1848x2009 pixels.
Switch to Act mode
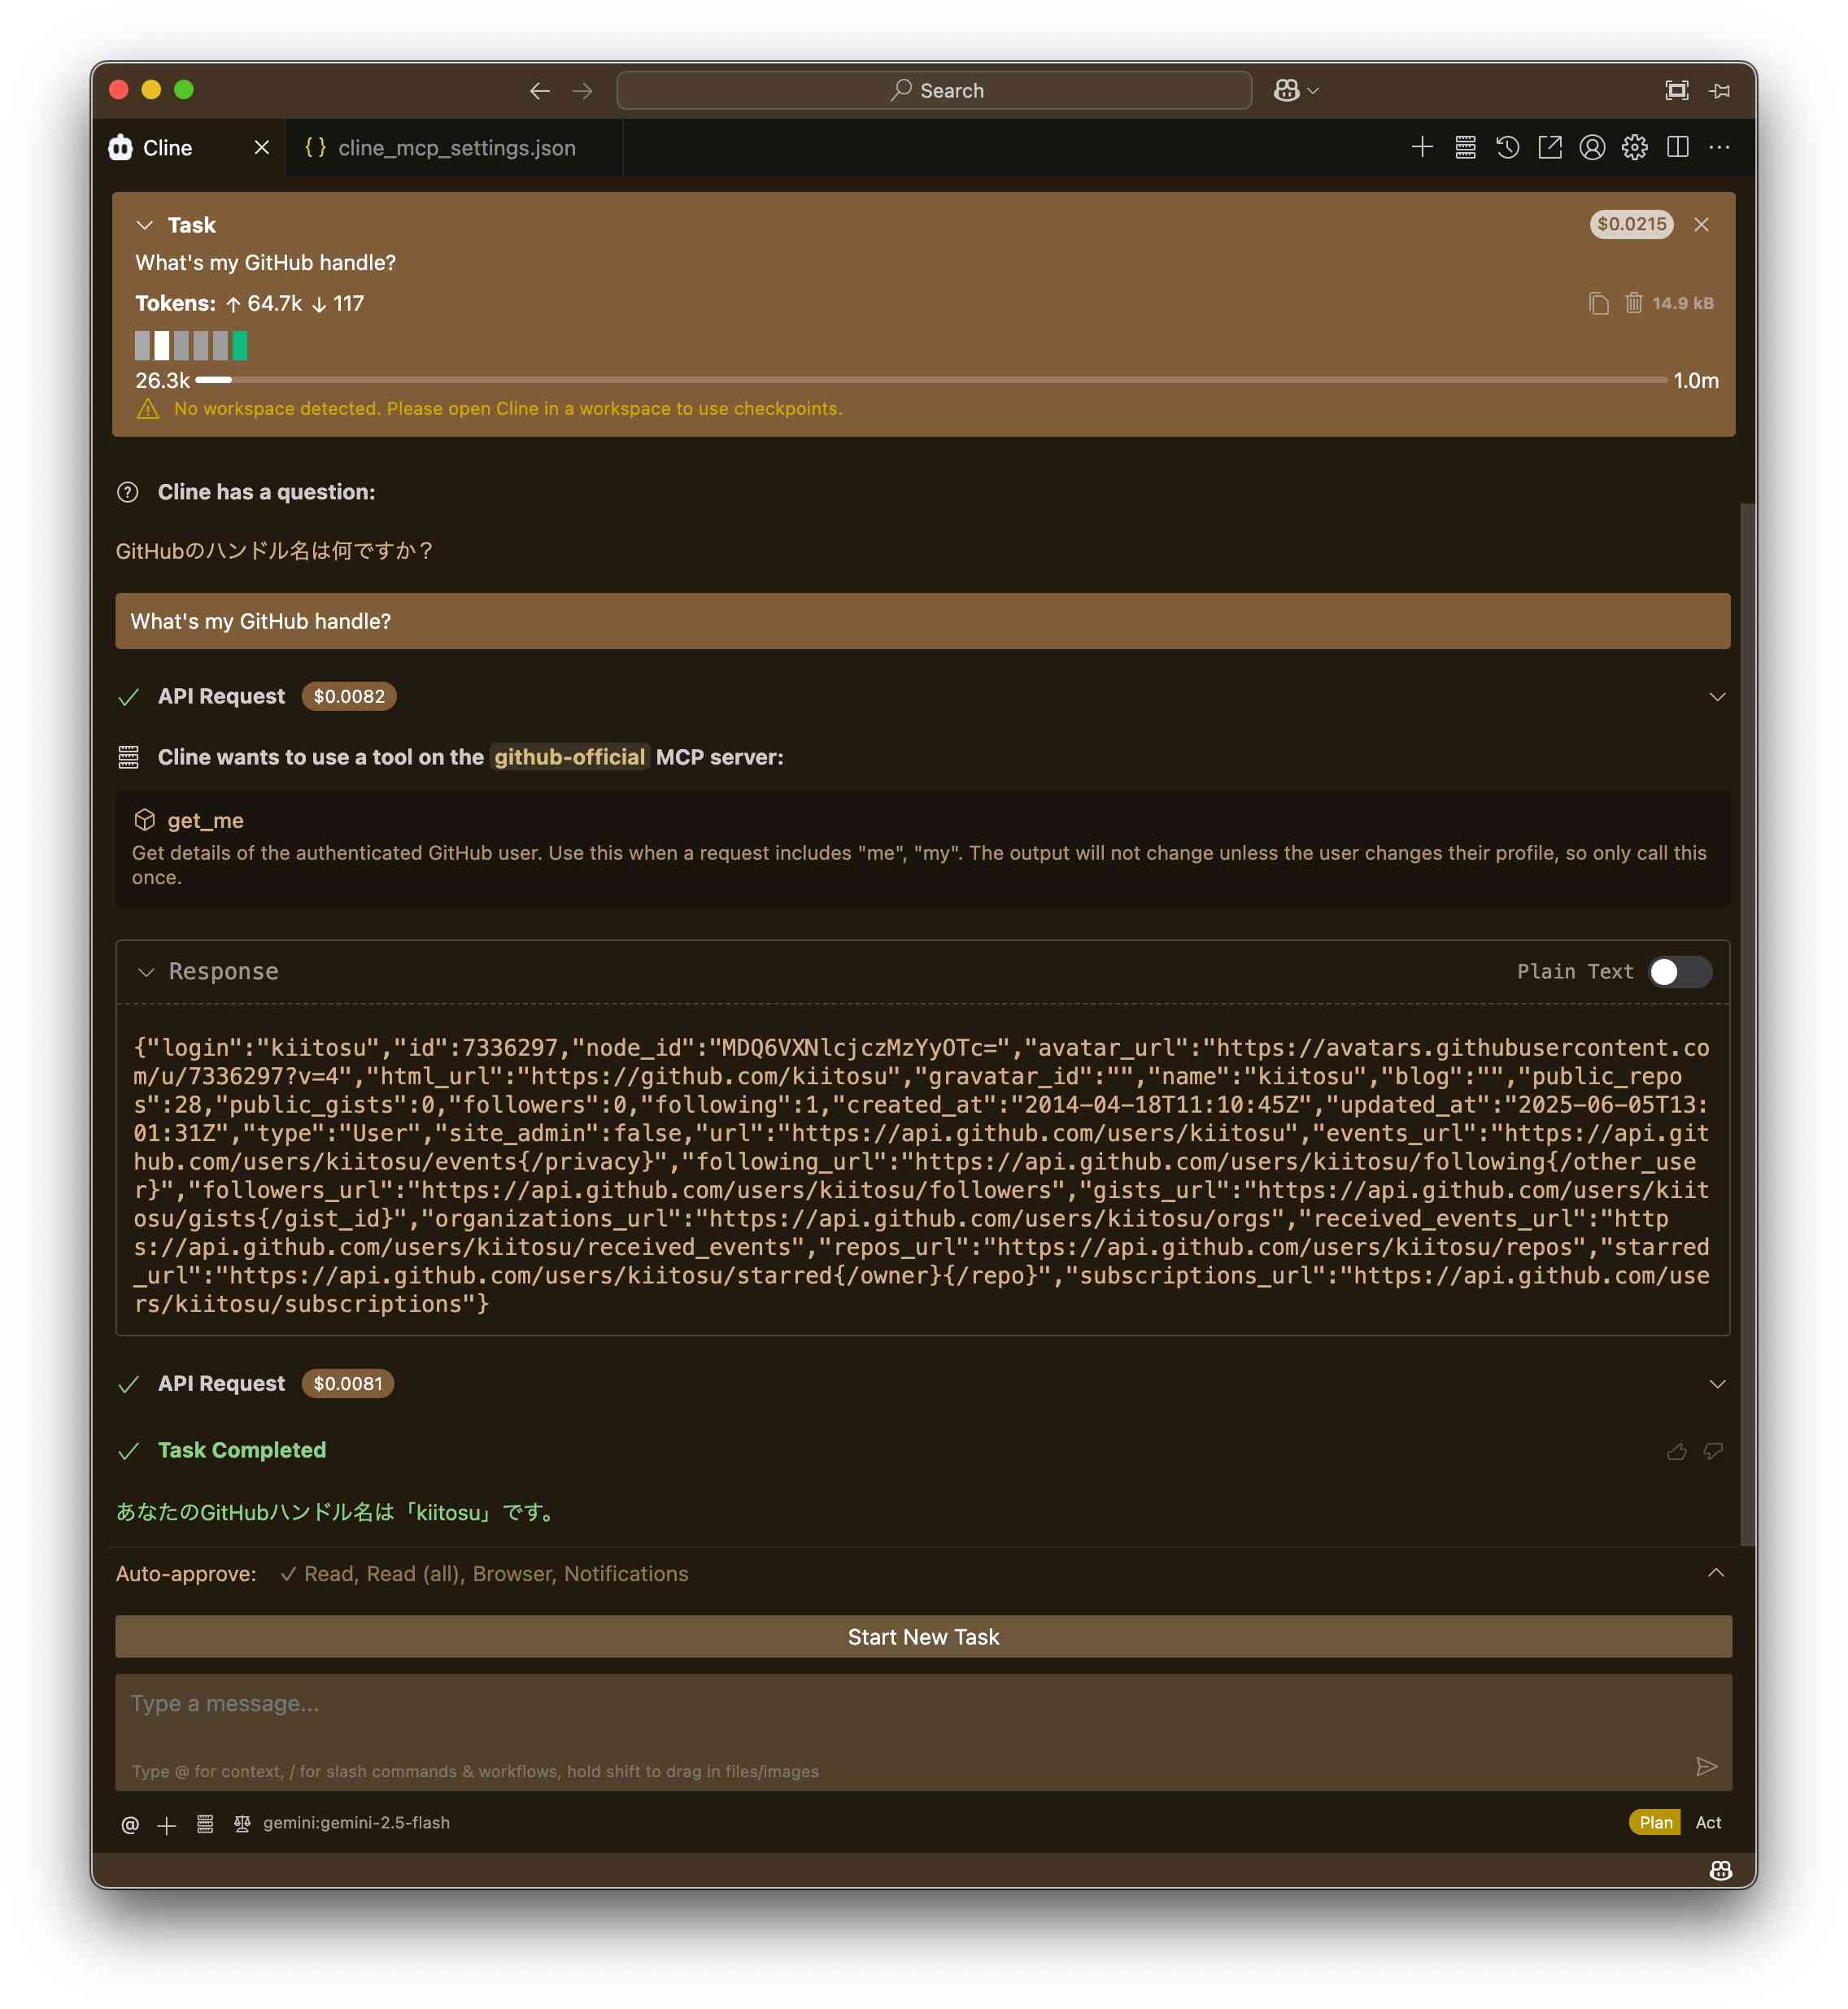coord(1708,1823)
